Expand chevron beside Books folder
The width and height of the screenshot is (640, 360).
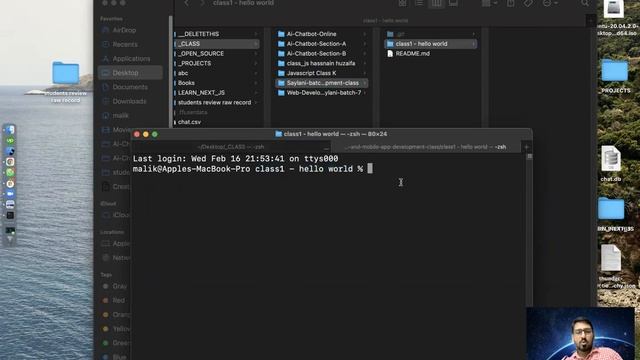pos(256,83)
